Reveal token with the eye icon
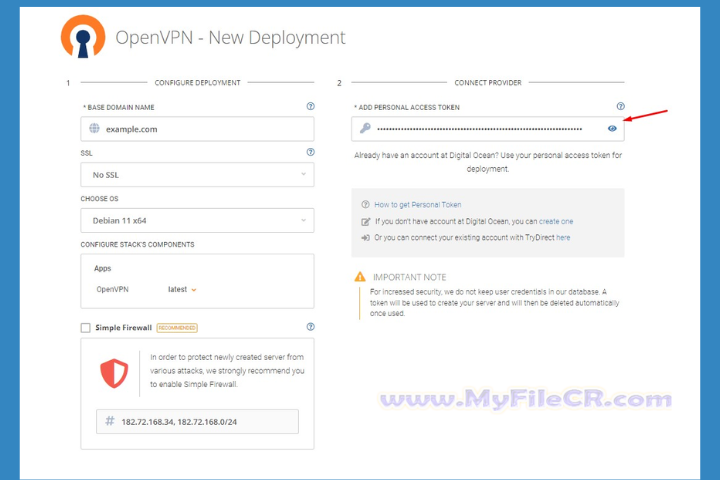The image size is (720, 480). [612, 128]
